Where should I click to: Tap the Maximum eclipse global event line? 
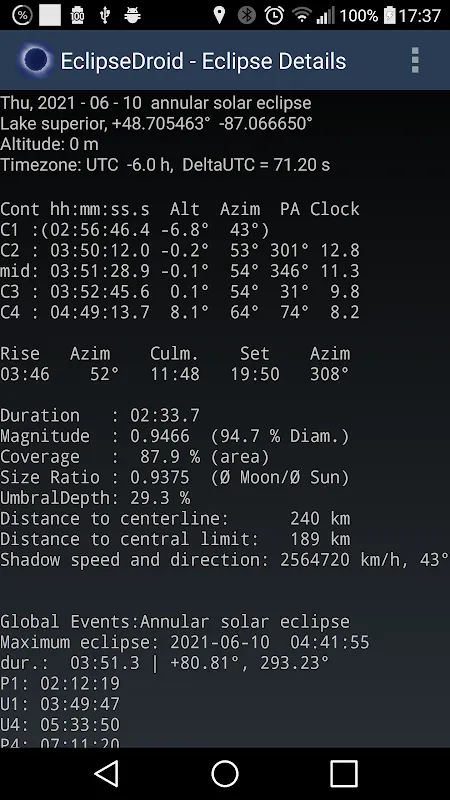(185, 642)
